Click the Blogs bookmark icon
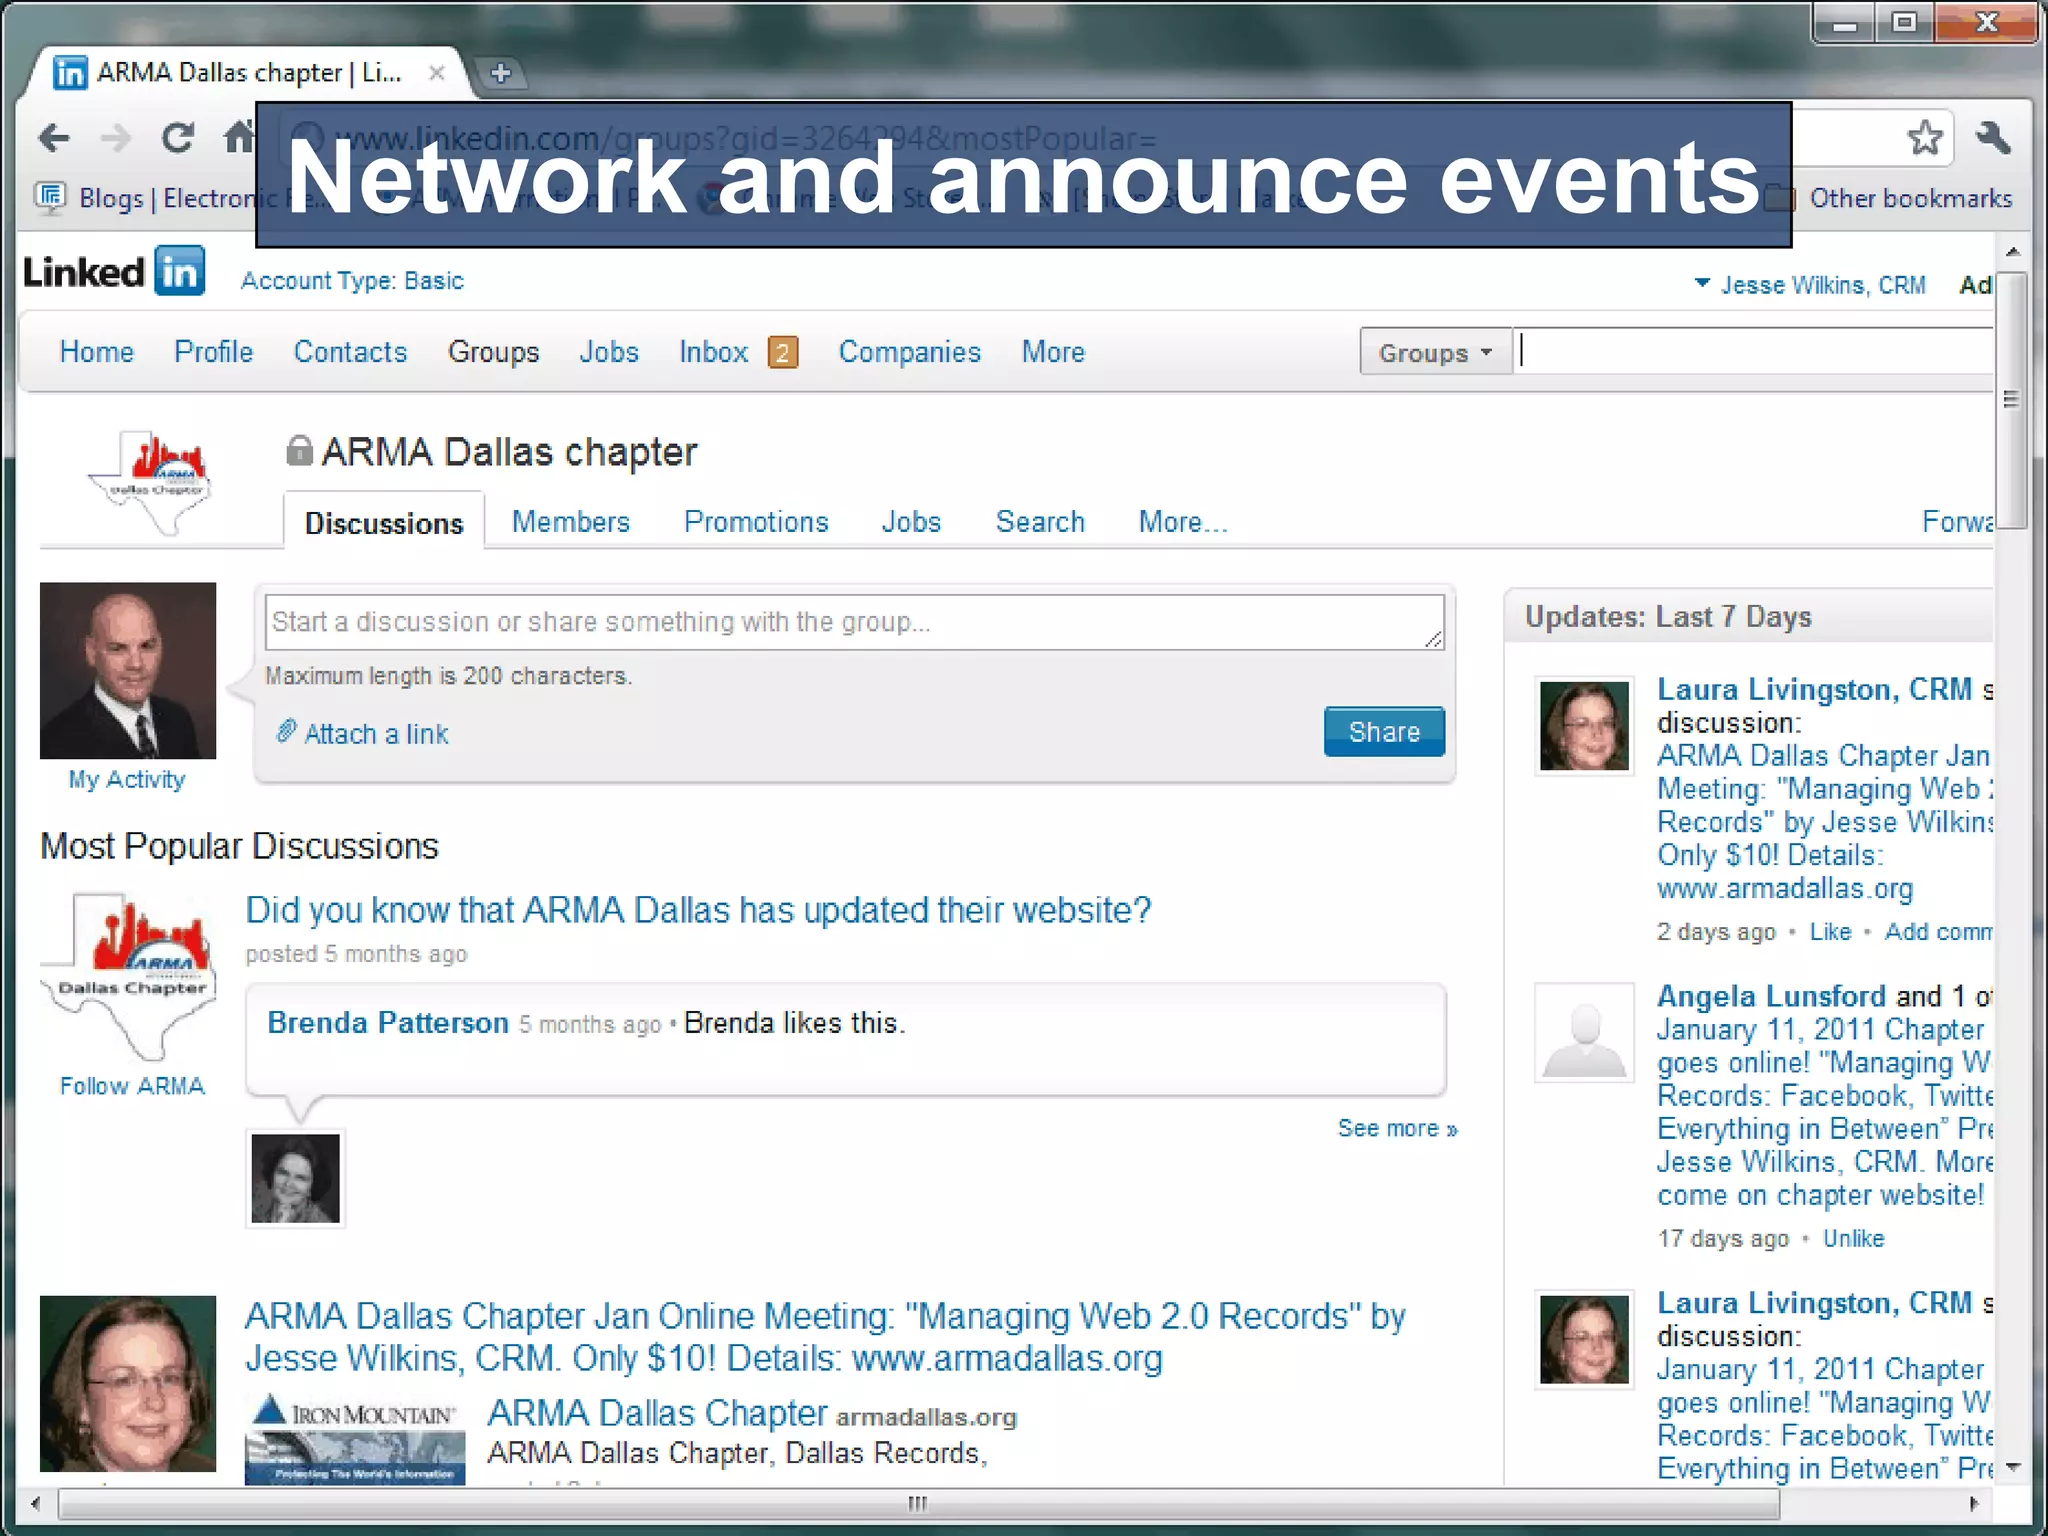The image size is (2048, 1536). point(51,197)
